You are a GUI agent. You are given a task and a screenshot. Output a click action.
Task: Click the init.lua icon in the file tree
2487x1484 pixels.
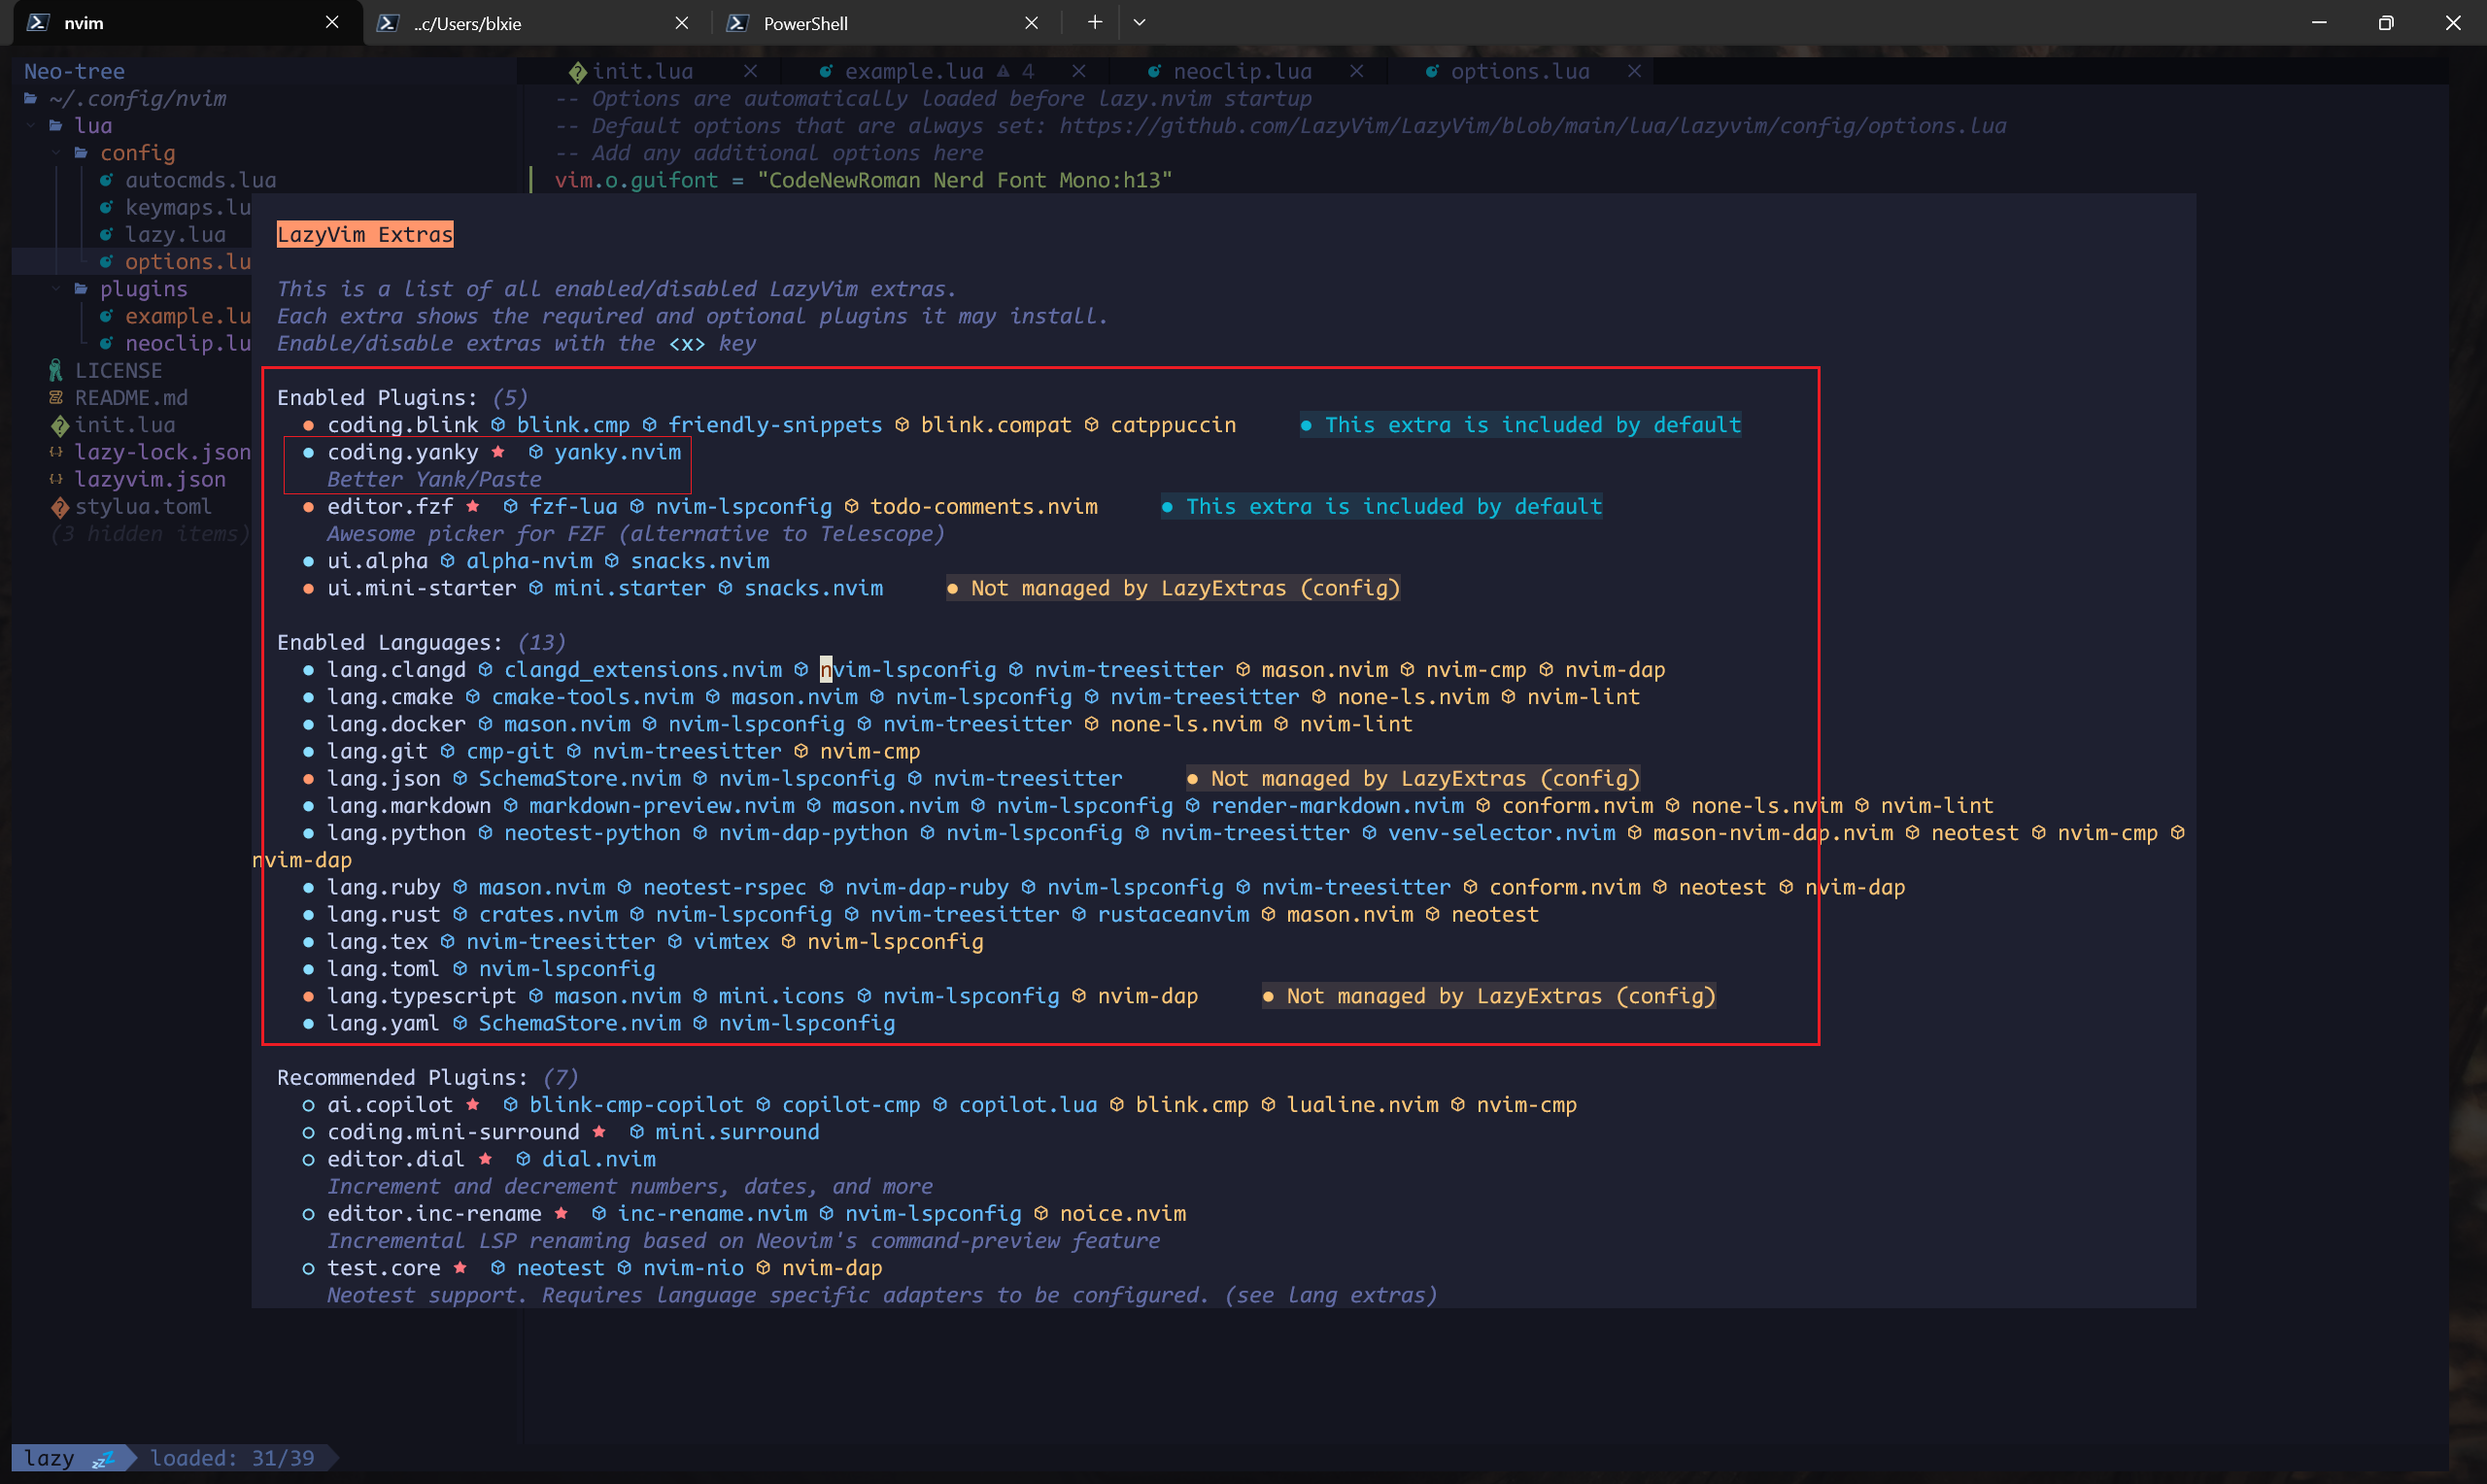(60, 425)
